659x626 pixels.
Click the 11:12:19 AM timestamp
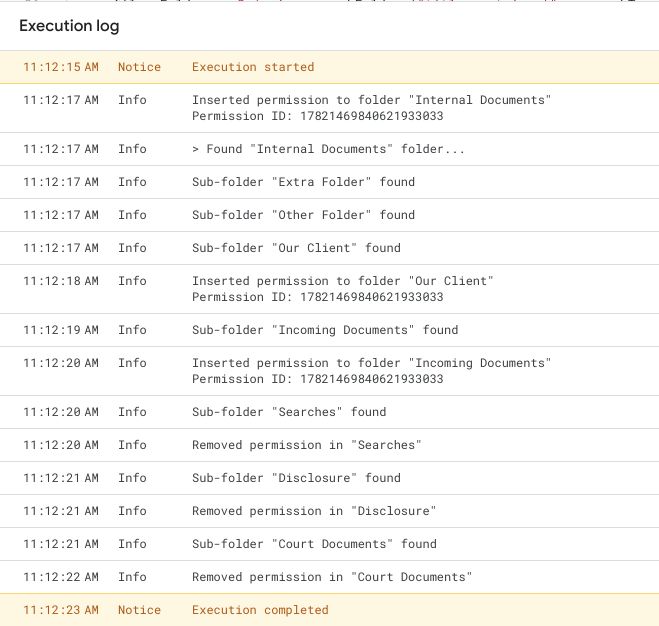coord(61,330)
